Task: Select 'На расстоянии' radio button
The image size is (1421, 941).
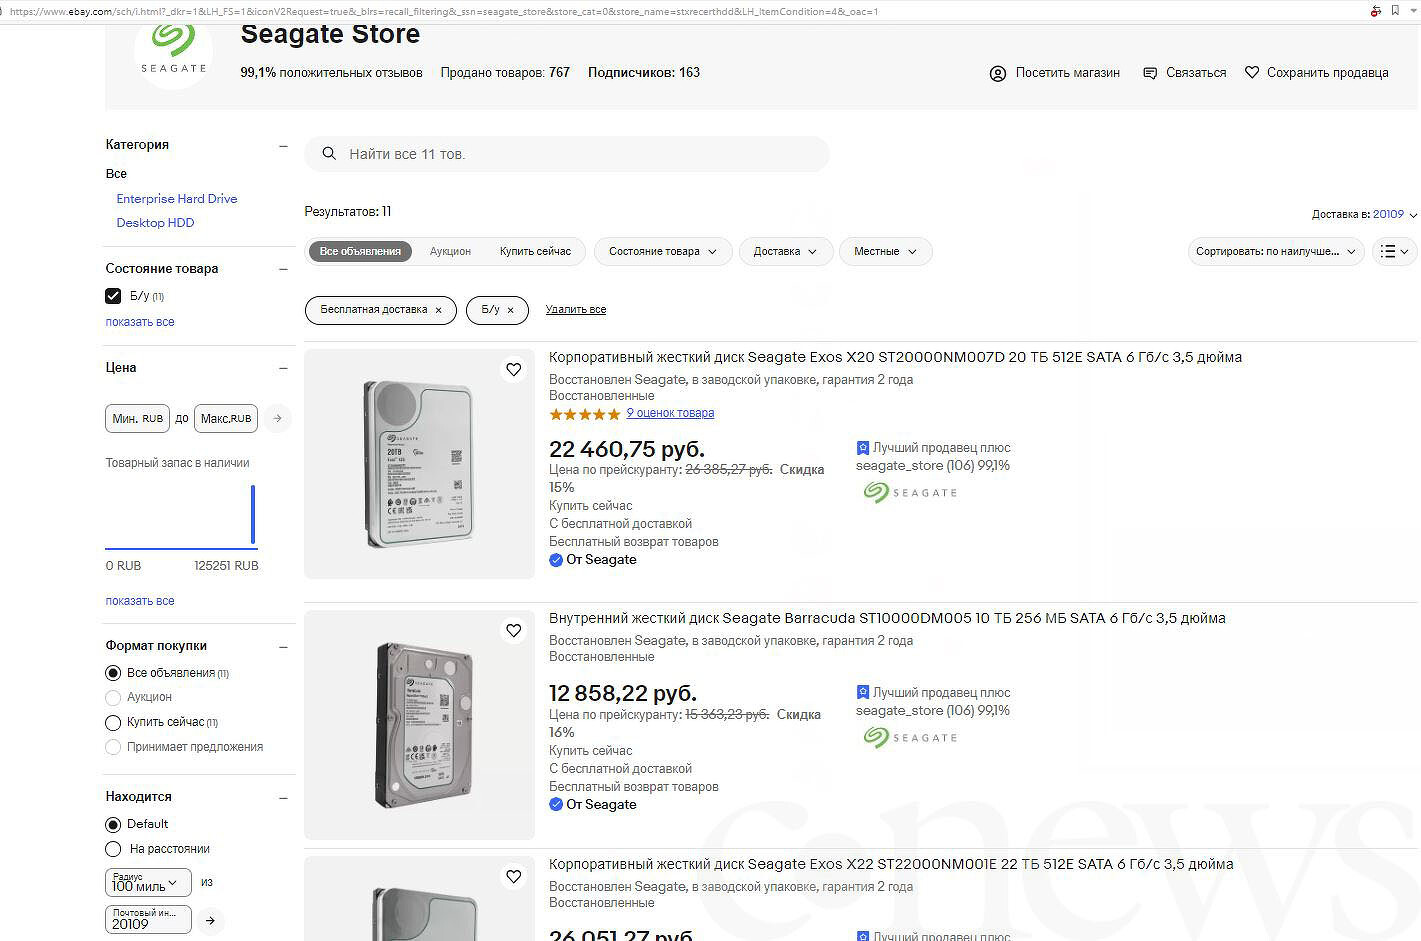Action: pos(113,849)
